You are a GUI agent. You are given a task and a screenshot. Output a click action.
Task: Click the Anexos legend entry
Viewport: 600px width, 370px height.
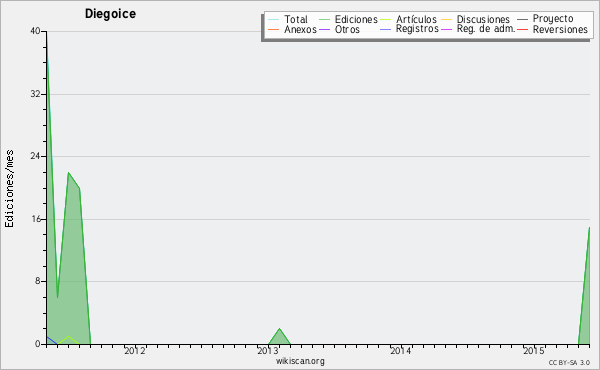coord(292,29)
